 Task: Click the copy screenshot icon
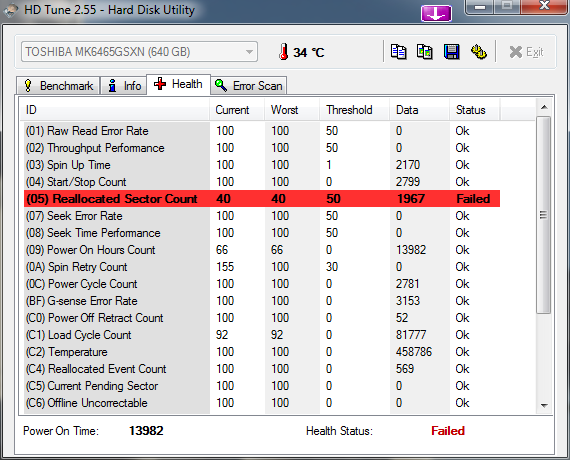(425, 52)
